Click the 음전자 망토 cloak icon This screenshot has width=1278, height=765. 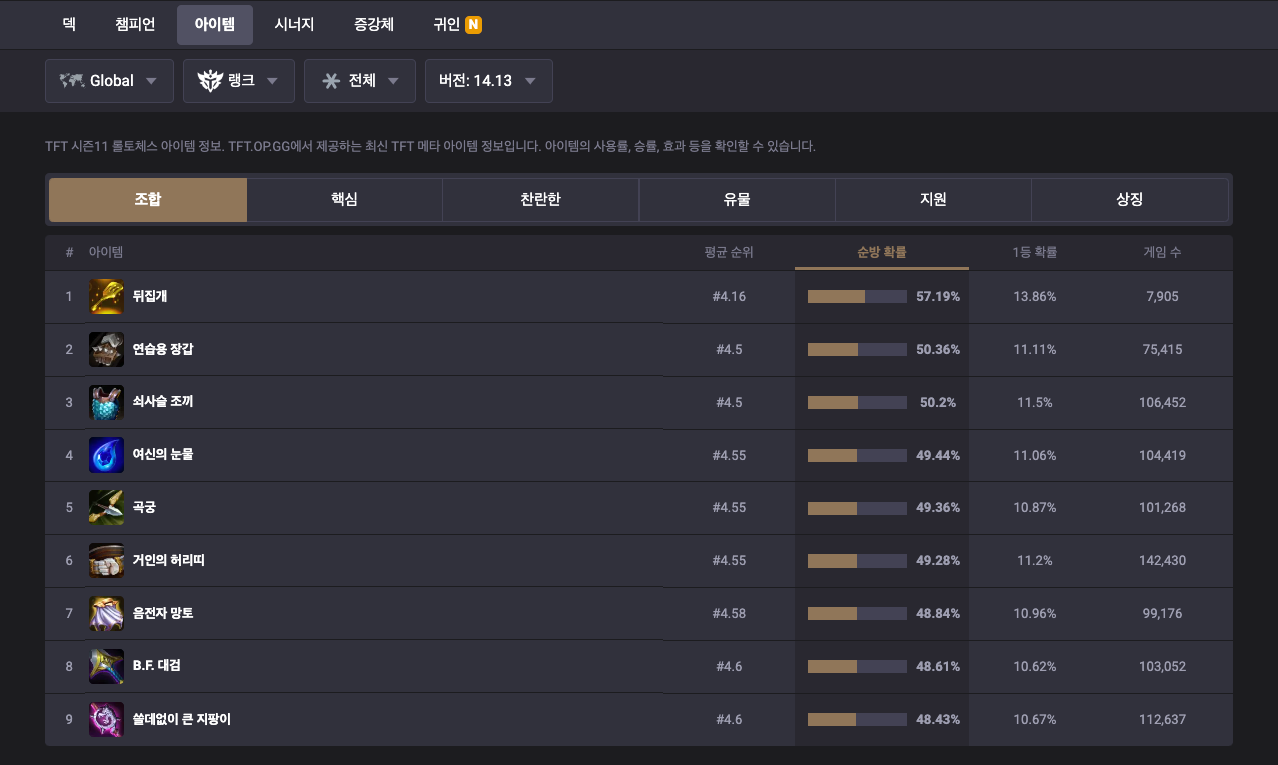106,614
